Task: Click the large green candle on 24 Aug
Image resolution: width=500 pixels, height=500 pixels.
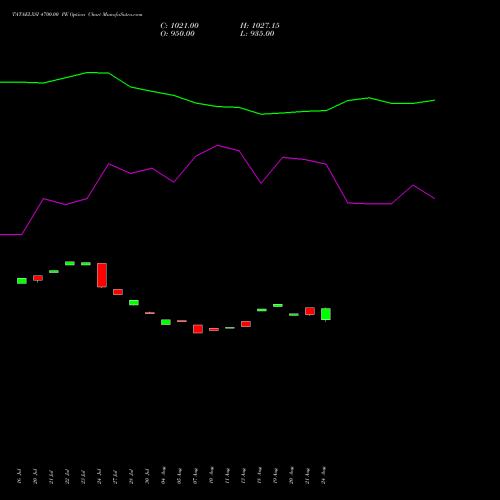Action: point(326,314)
